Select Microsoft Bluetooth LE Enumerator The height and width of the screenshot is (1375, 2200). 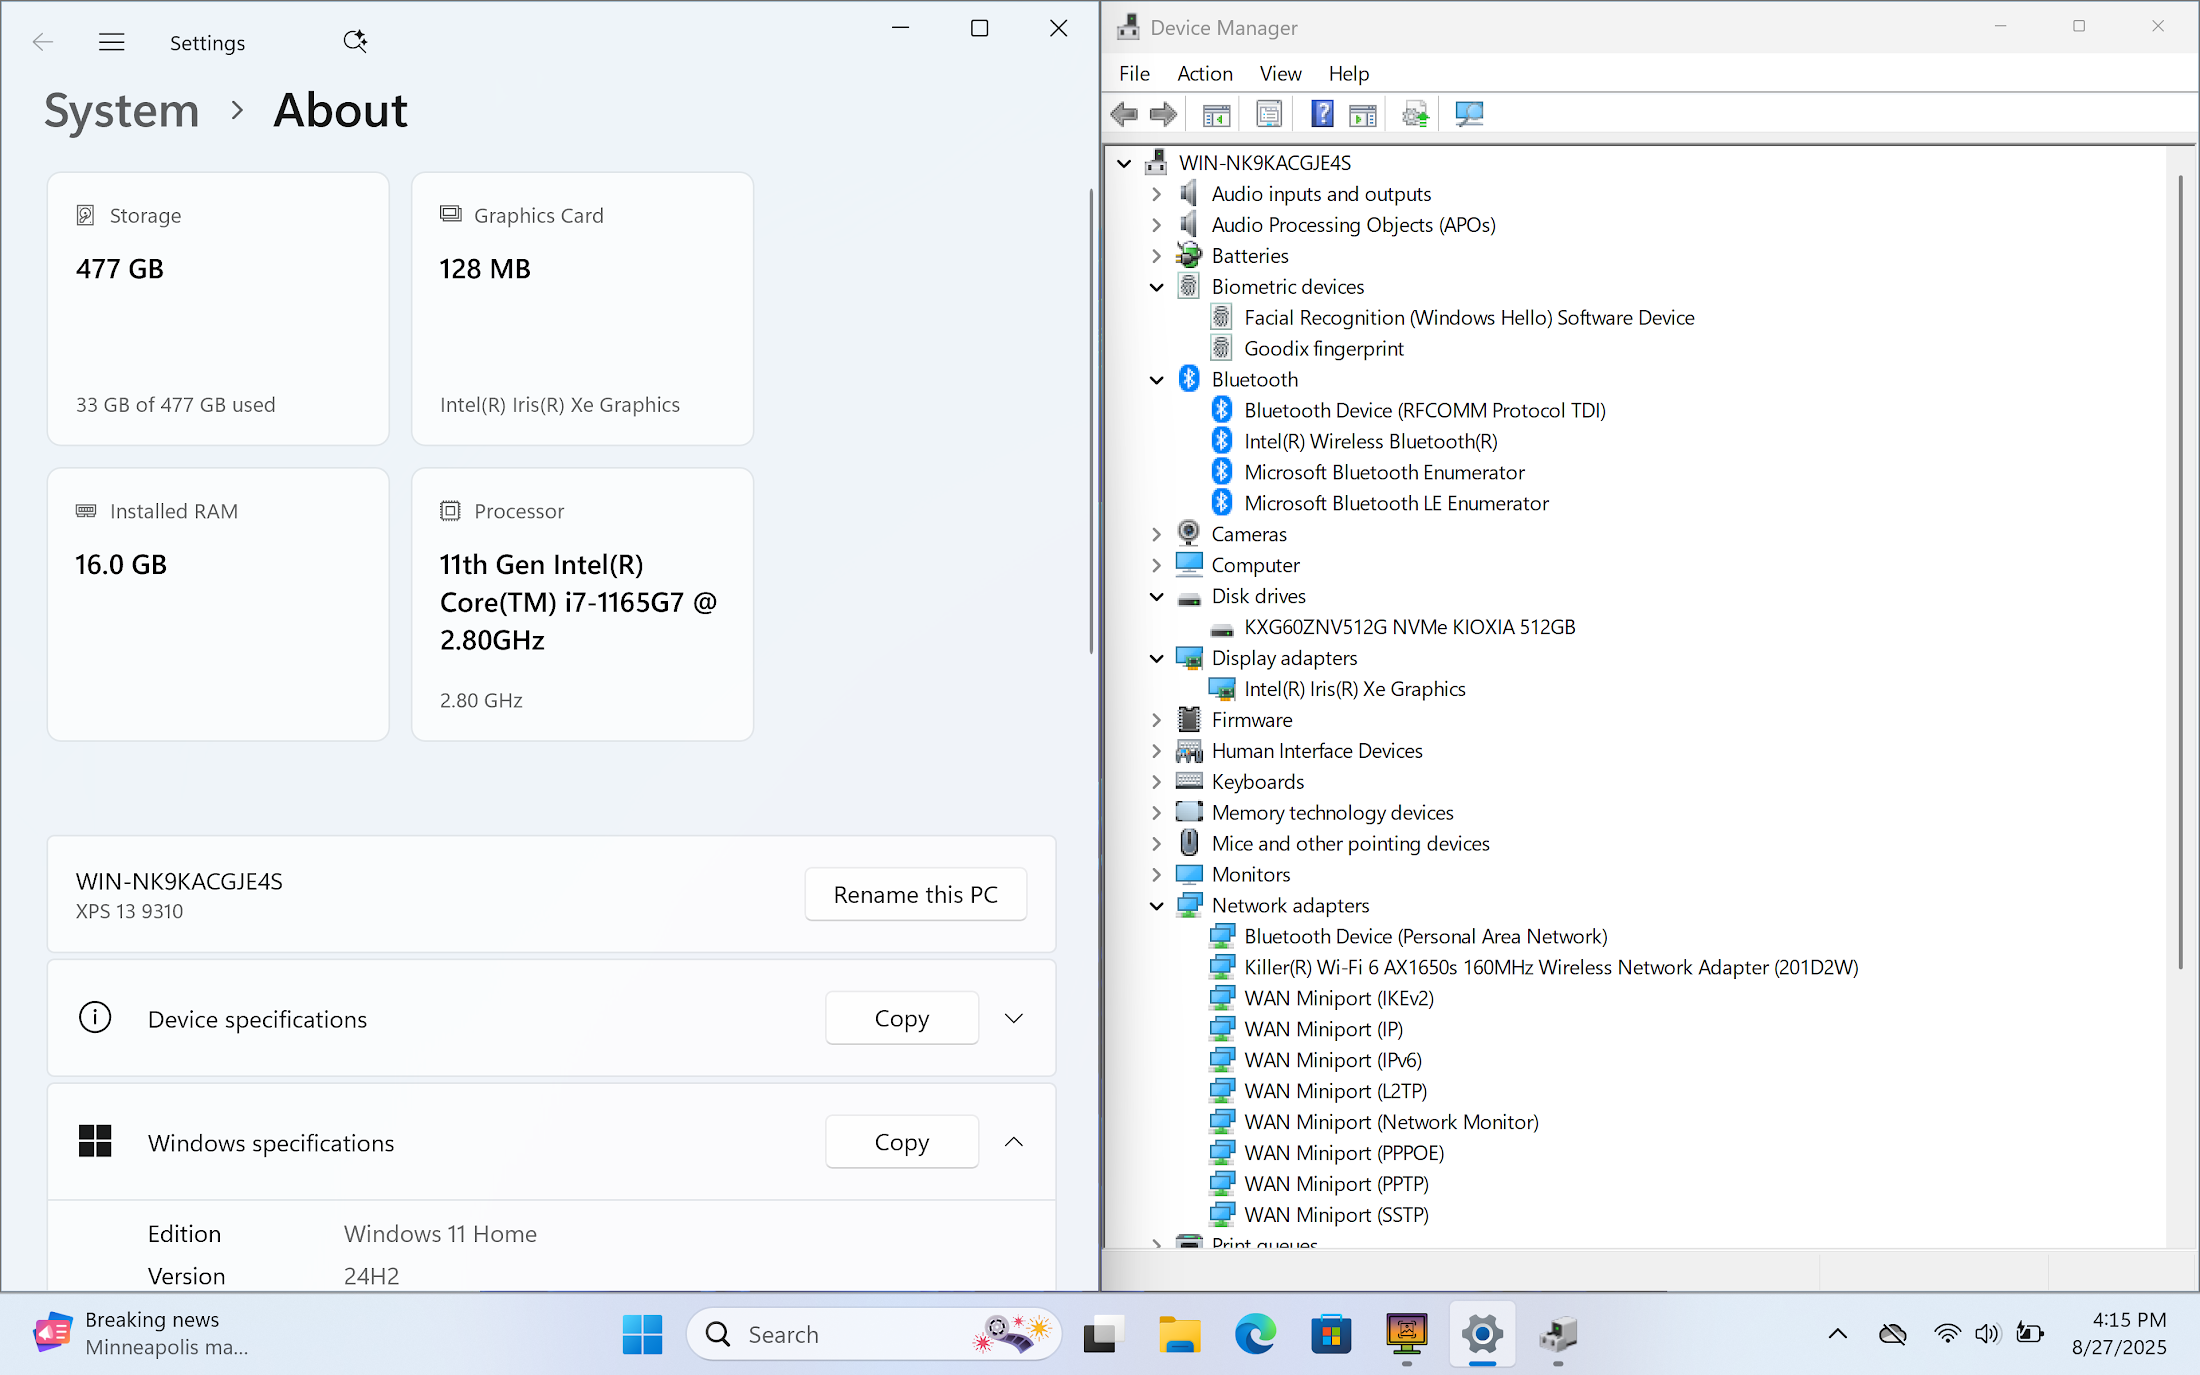pyautogui.click(x=1380, y=503)
